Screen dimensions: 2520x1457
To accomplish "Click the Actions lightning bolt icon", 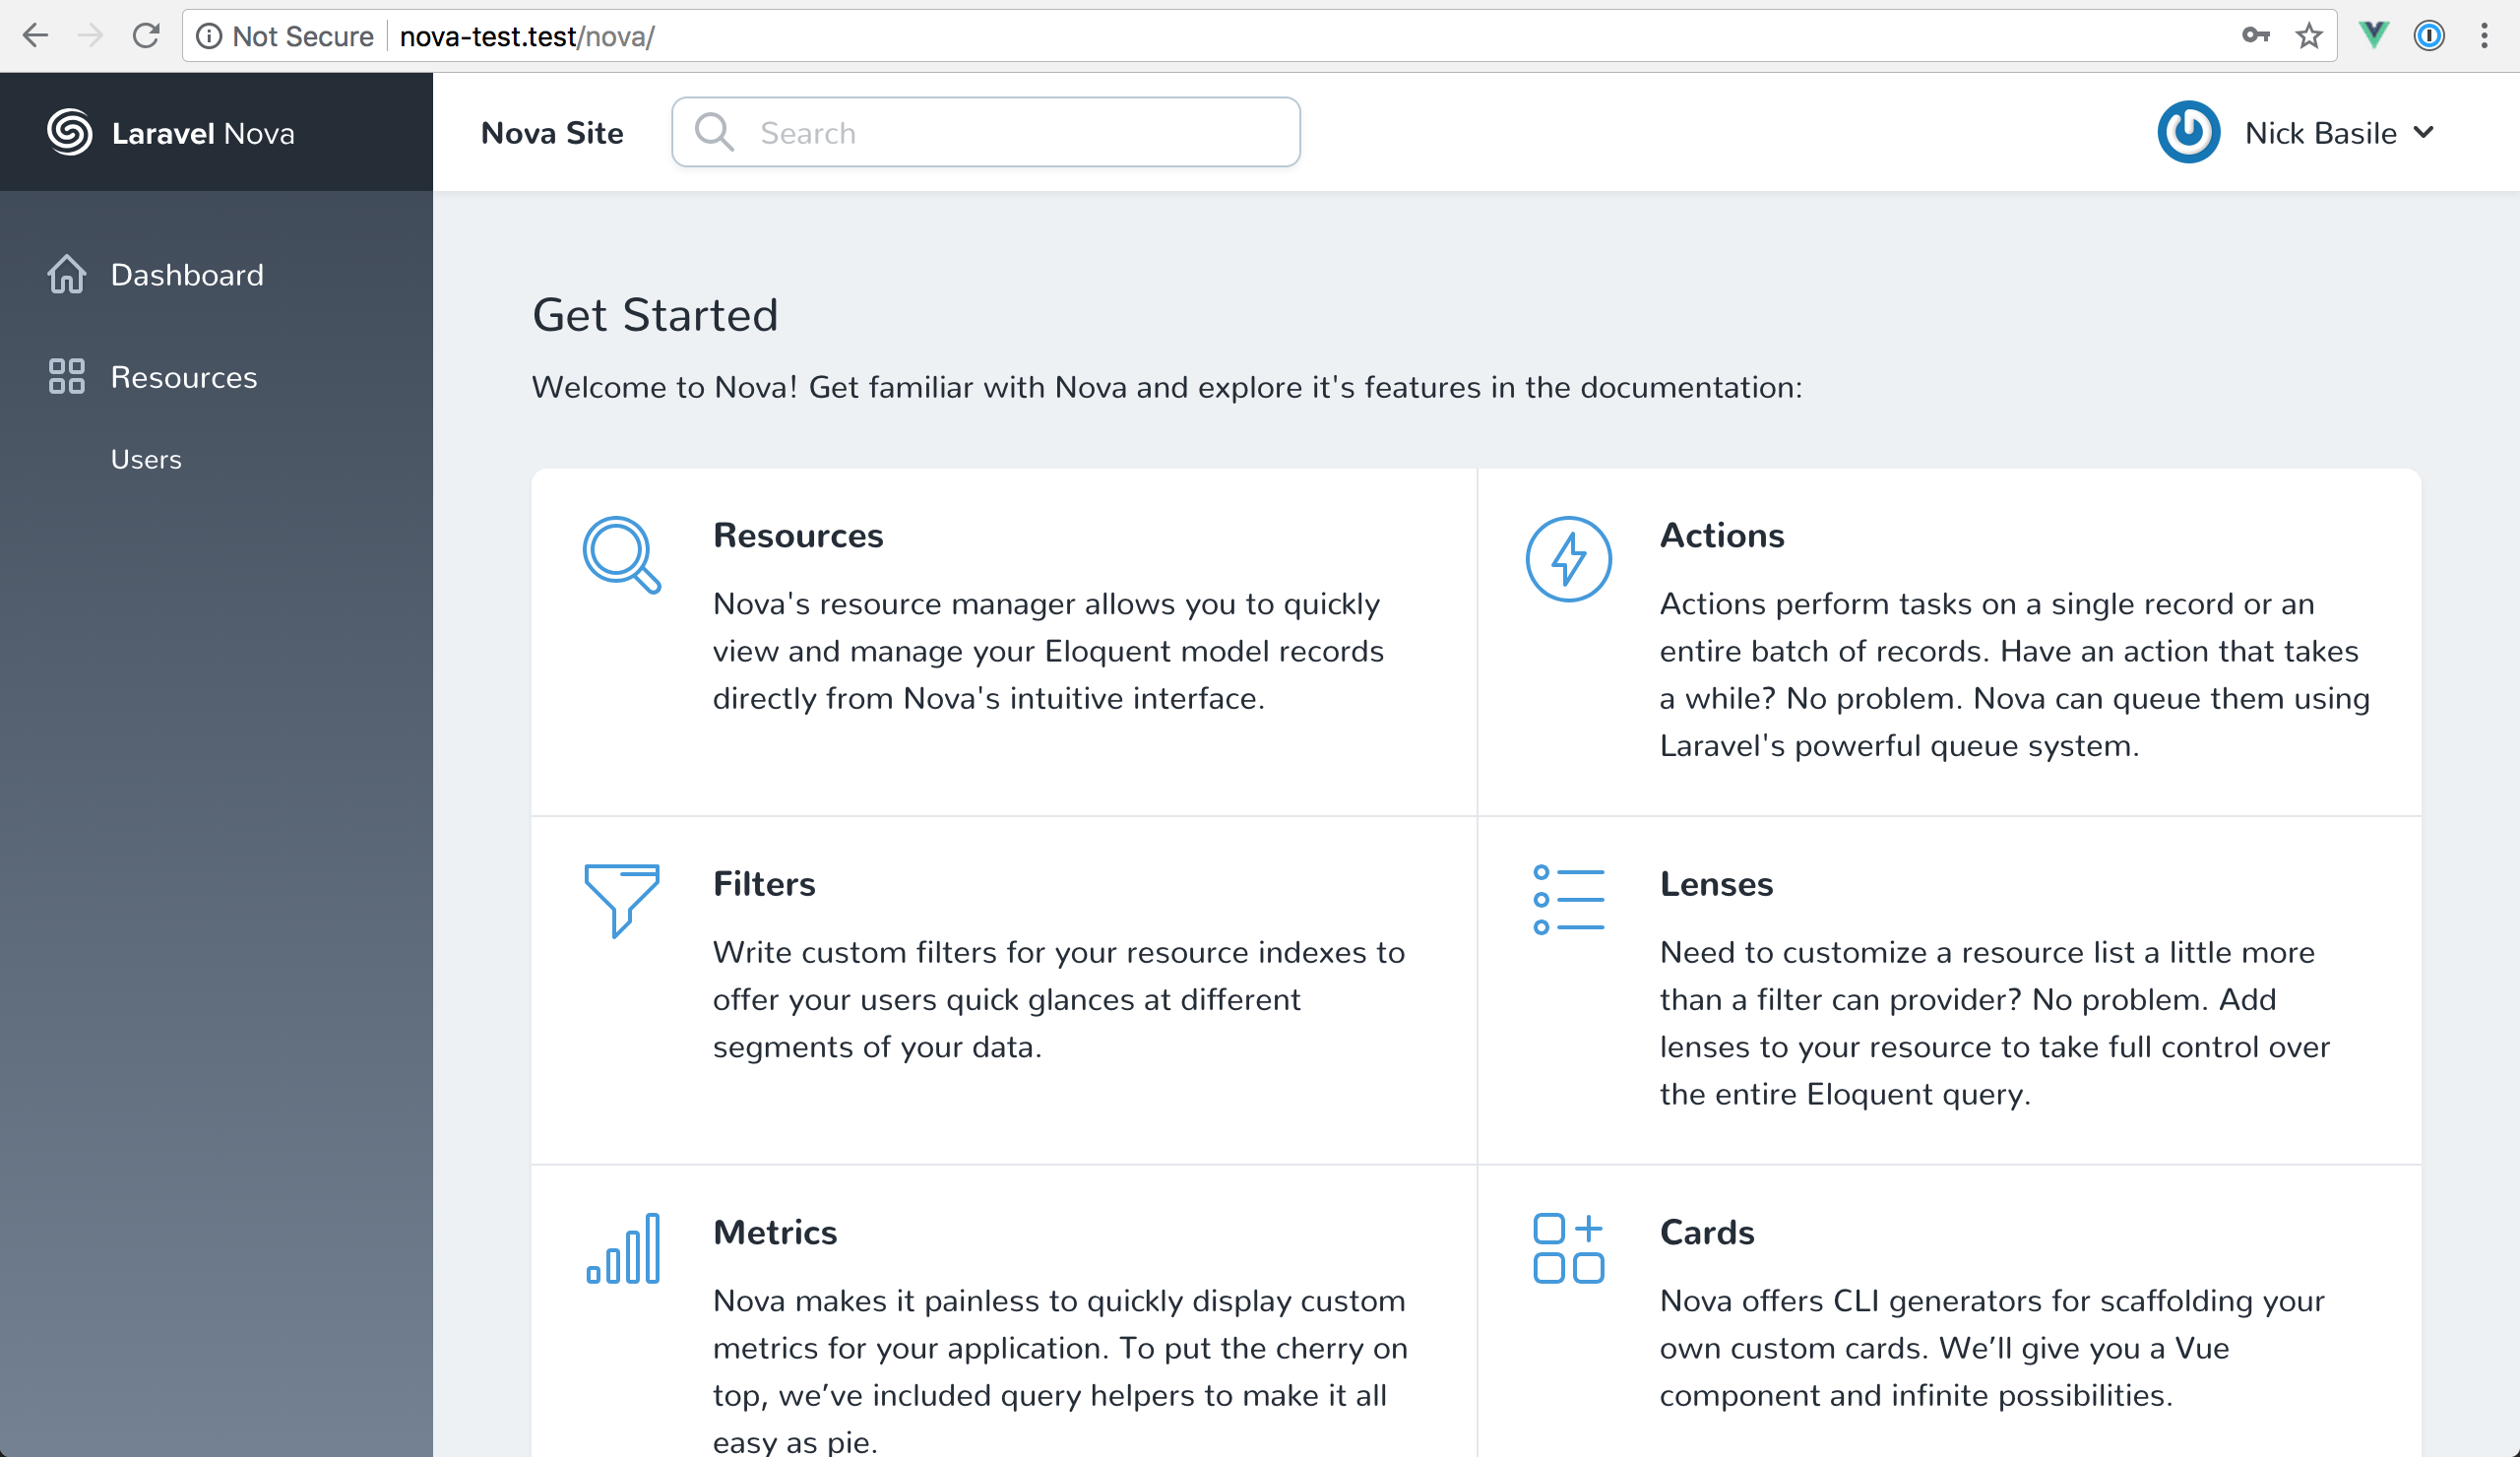I will tap(1568, 558).
